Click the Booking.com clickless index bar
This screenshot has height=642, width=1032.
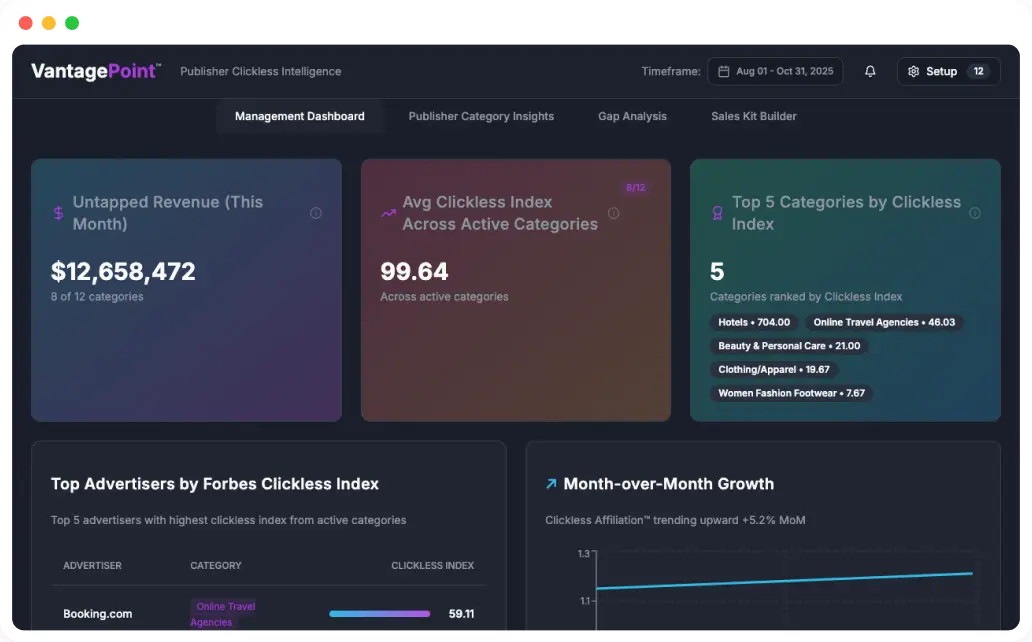click(380, 614)
